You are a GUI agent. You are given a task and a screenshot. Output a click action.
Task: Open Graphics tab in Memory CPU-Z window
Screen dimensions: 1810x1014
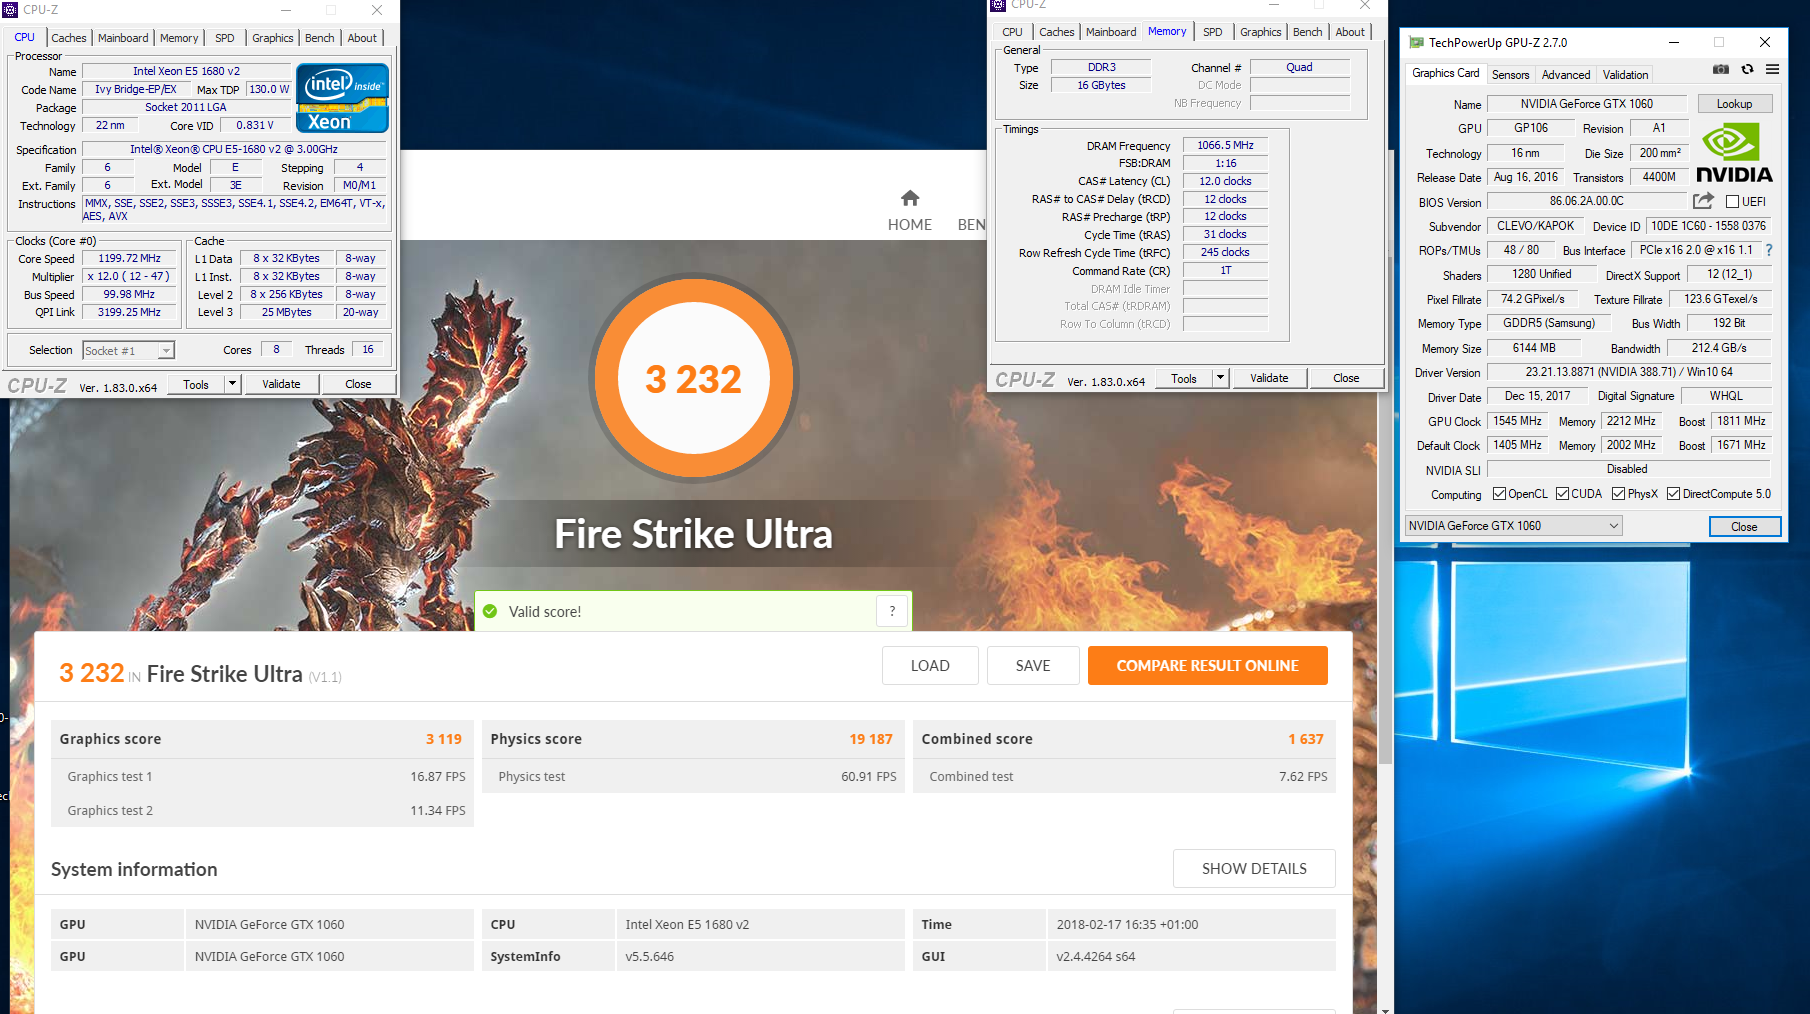pyautogui.click(x=1260, y=32)
